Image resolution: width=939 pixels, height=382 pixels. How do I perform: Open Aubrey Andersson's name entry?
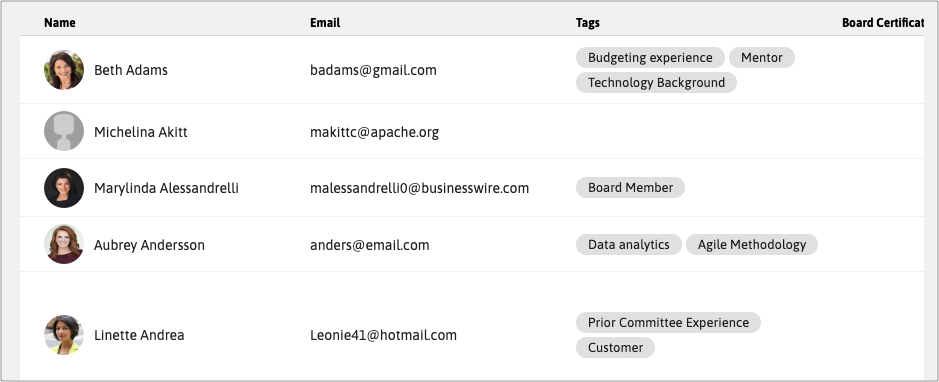(x=149, y=245)
